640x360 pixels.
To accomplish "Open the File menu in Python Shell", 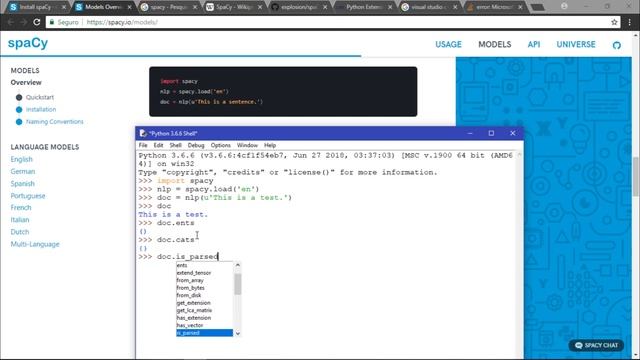I will [143, 145].
